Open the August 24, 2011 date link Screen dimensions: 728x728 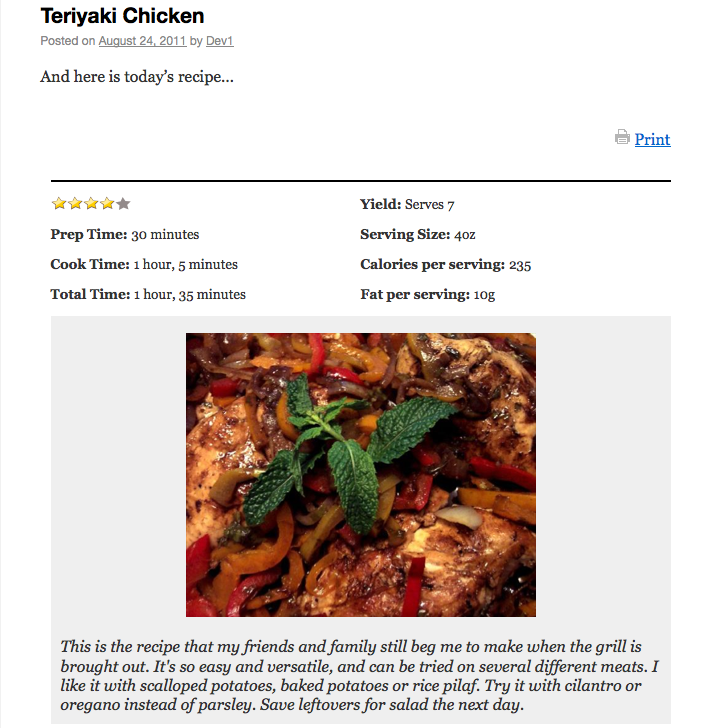coord(142,41)
